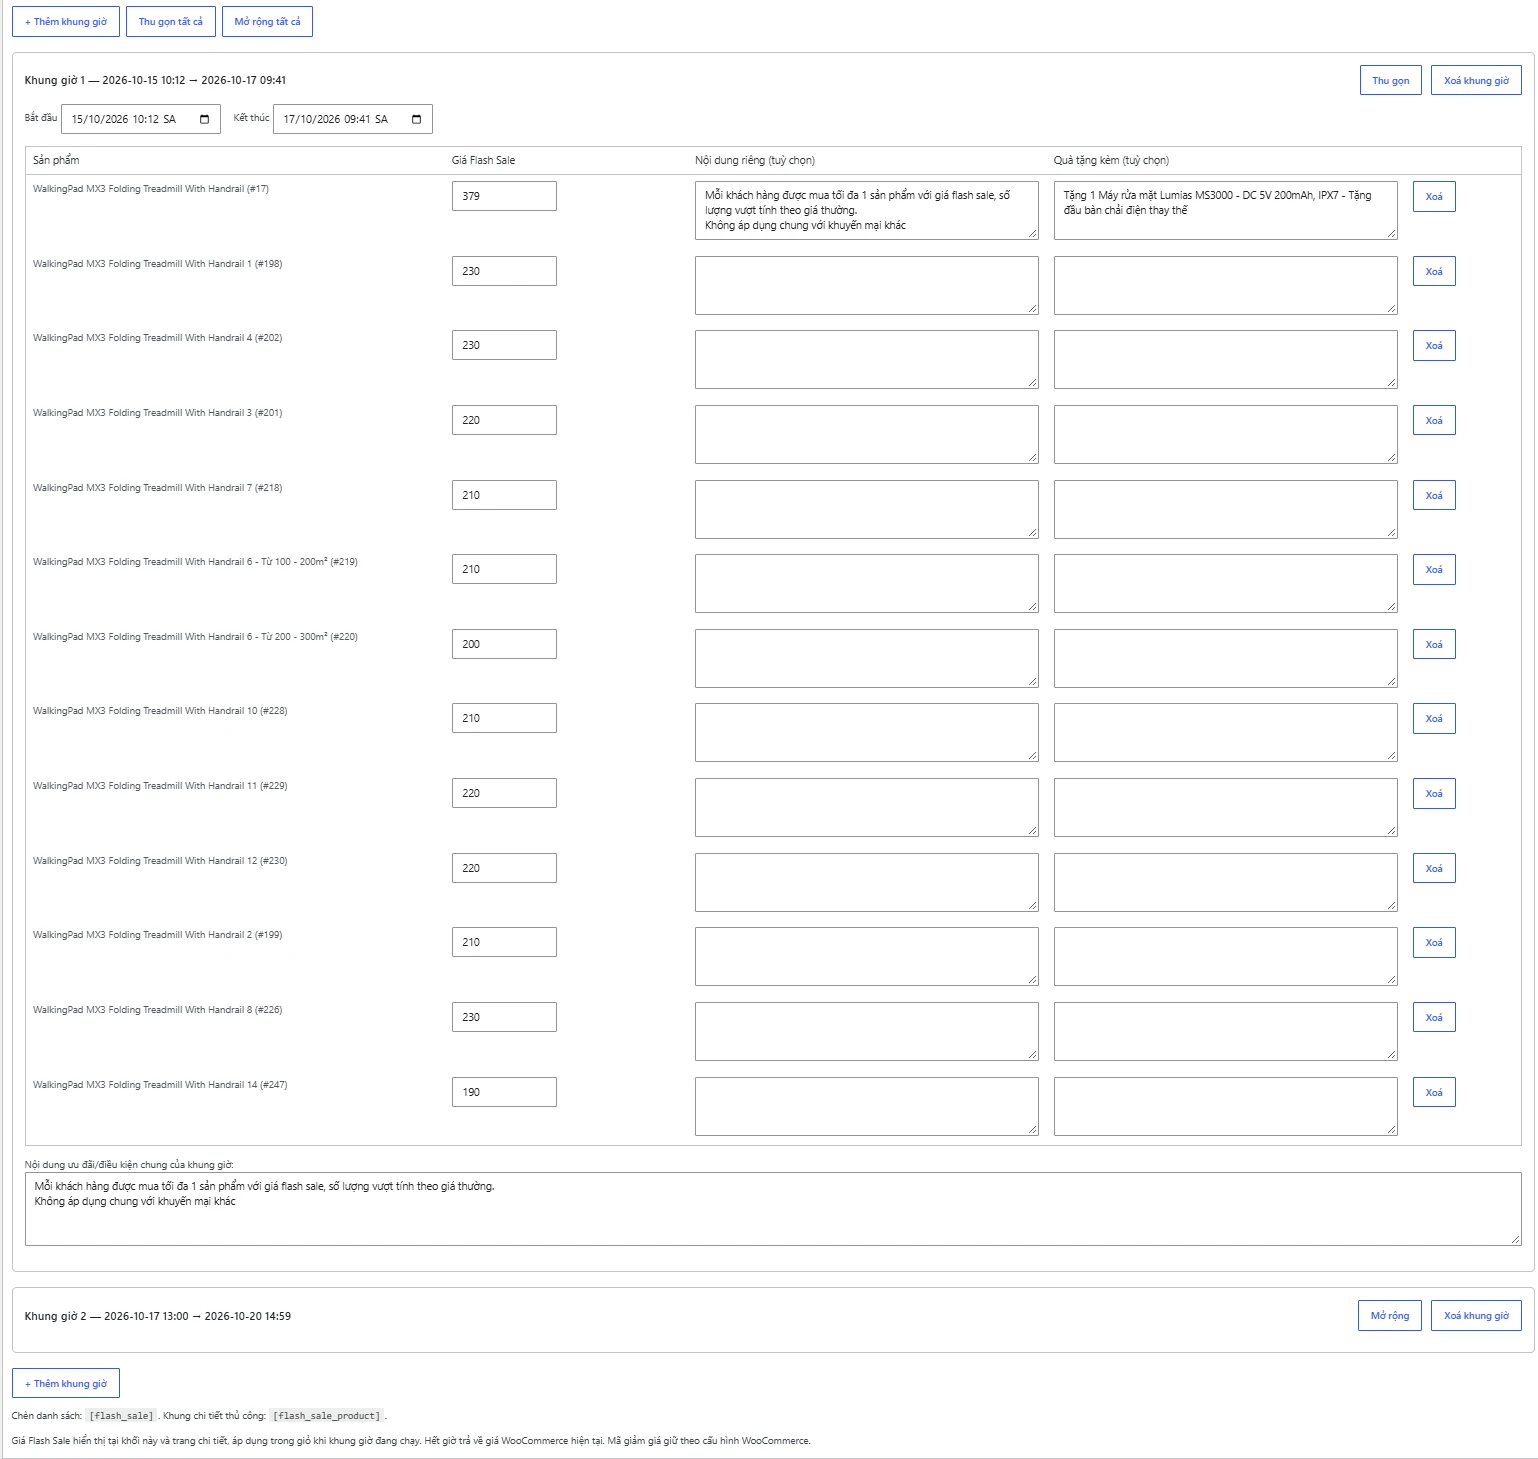The height and width of the screenshot is (1459, 1538).
Task: Expand Khung giờ 2 with Mở rộng
Action: coord(1390,1315)
